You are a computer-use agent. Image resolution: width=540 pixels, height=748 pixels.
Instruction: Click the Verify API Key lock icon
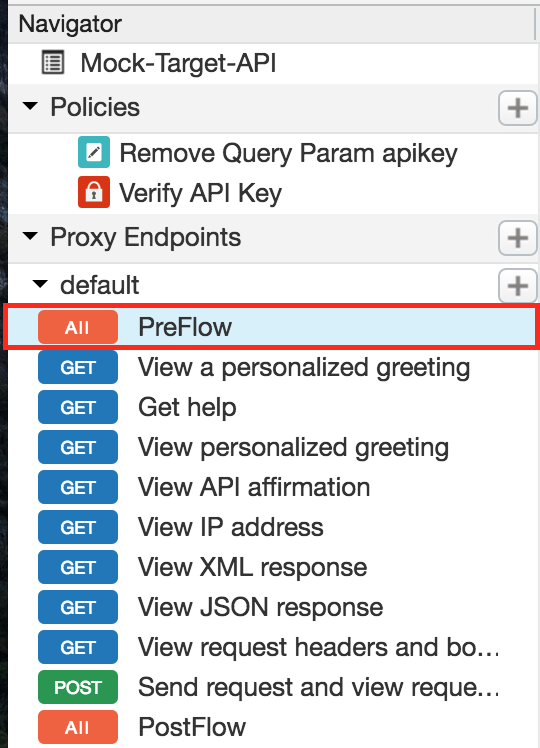(94, 192)
